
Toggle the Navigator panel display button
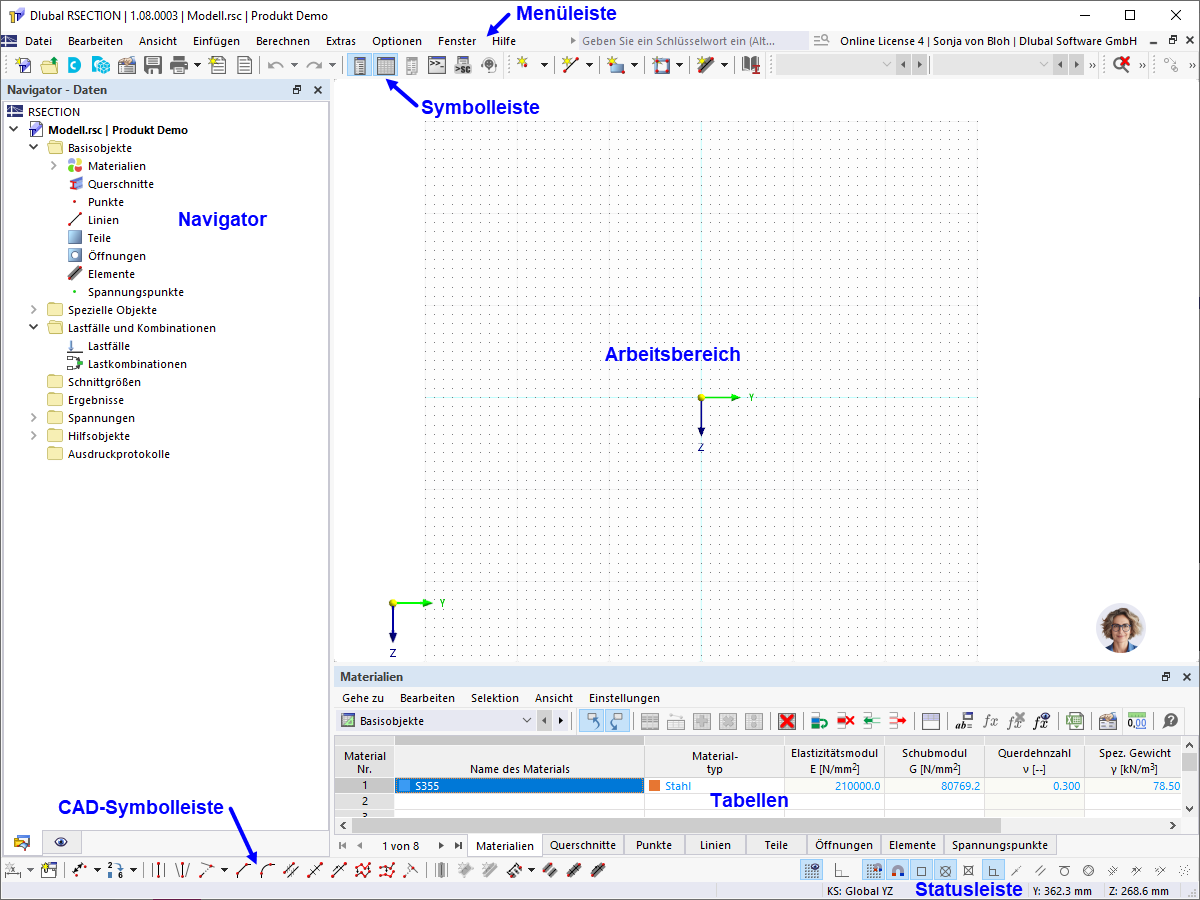point(360,65)
